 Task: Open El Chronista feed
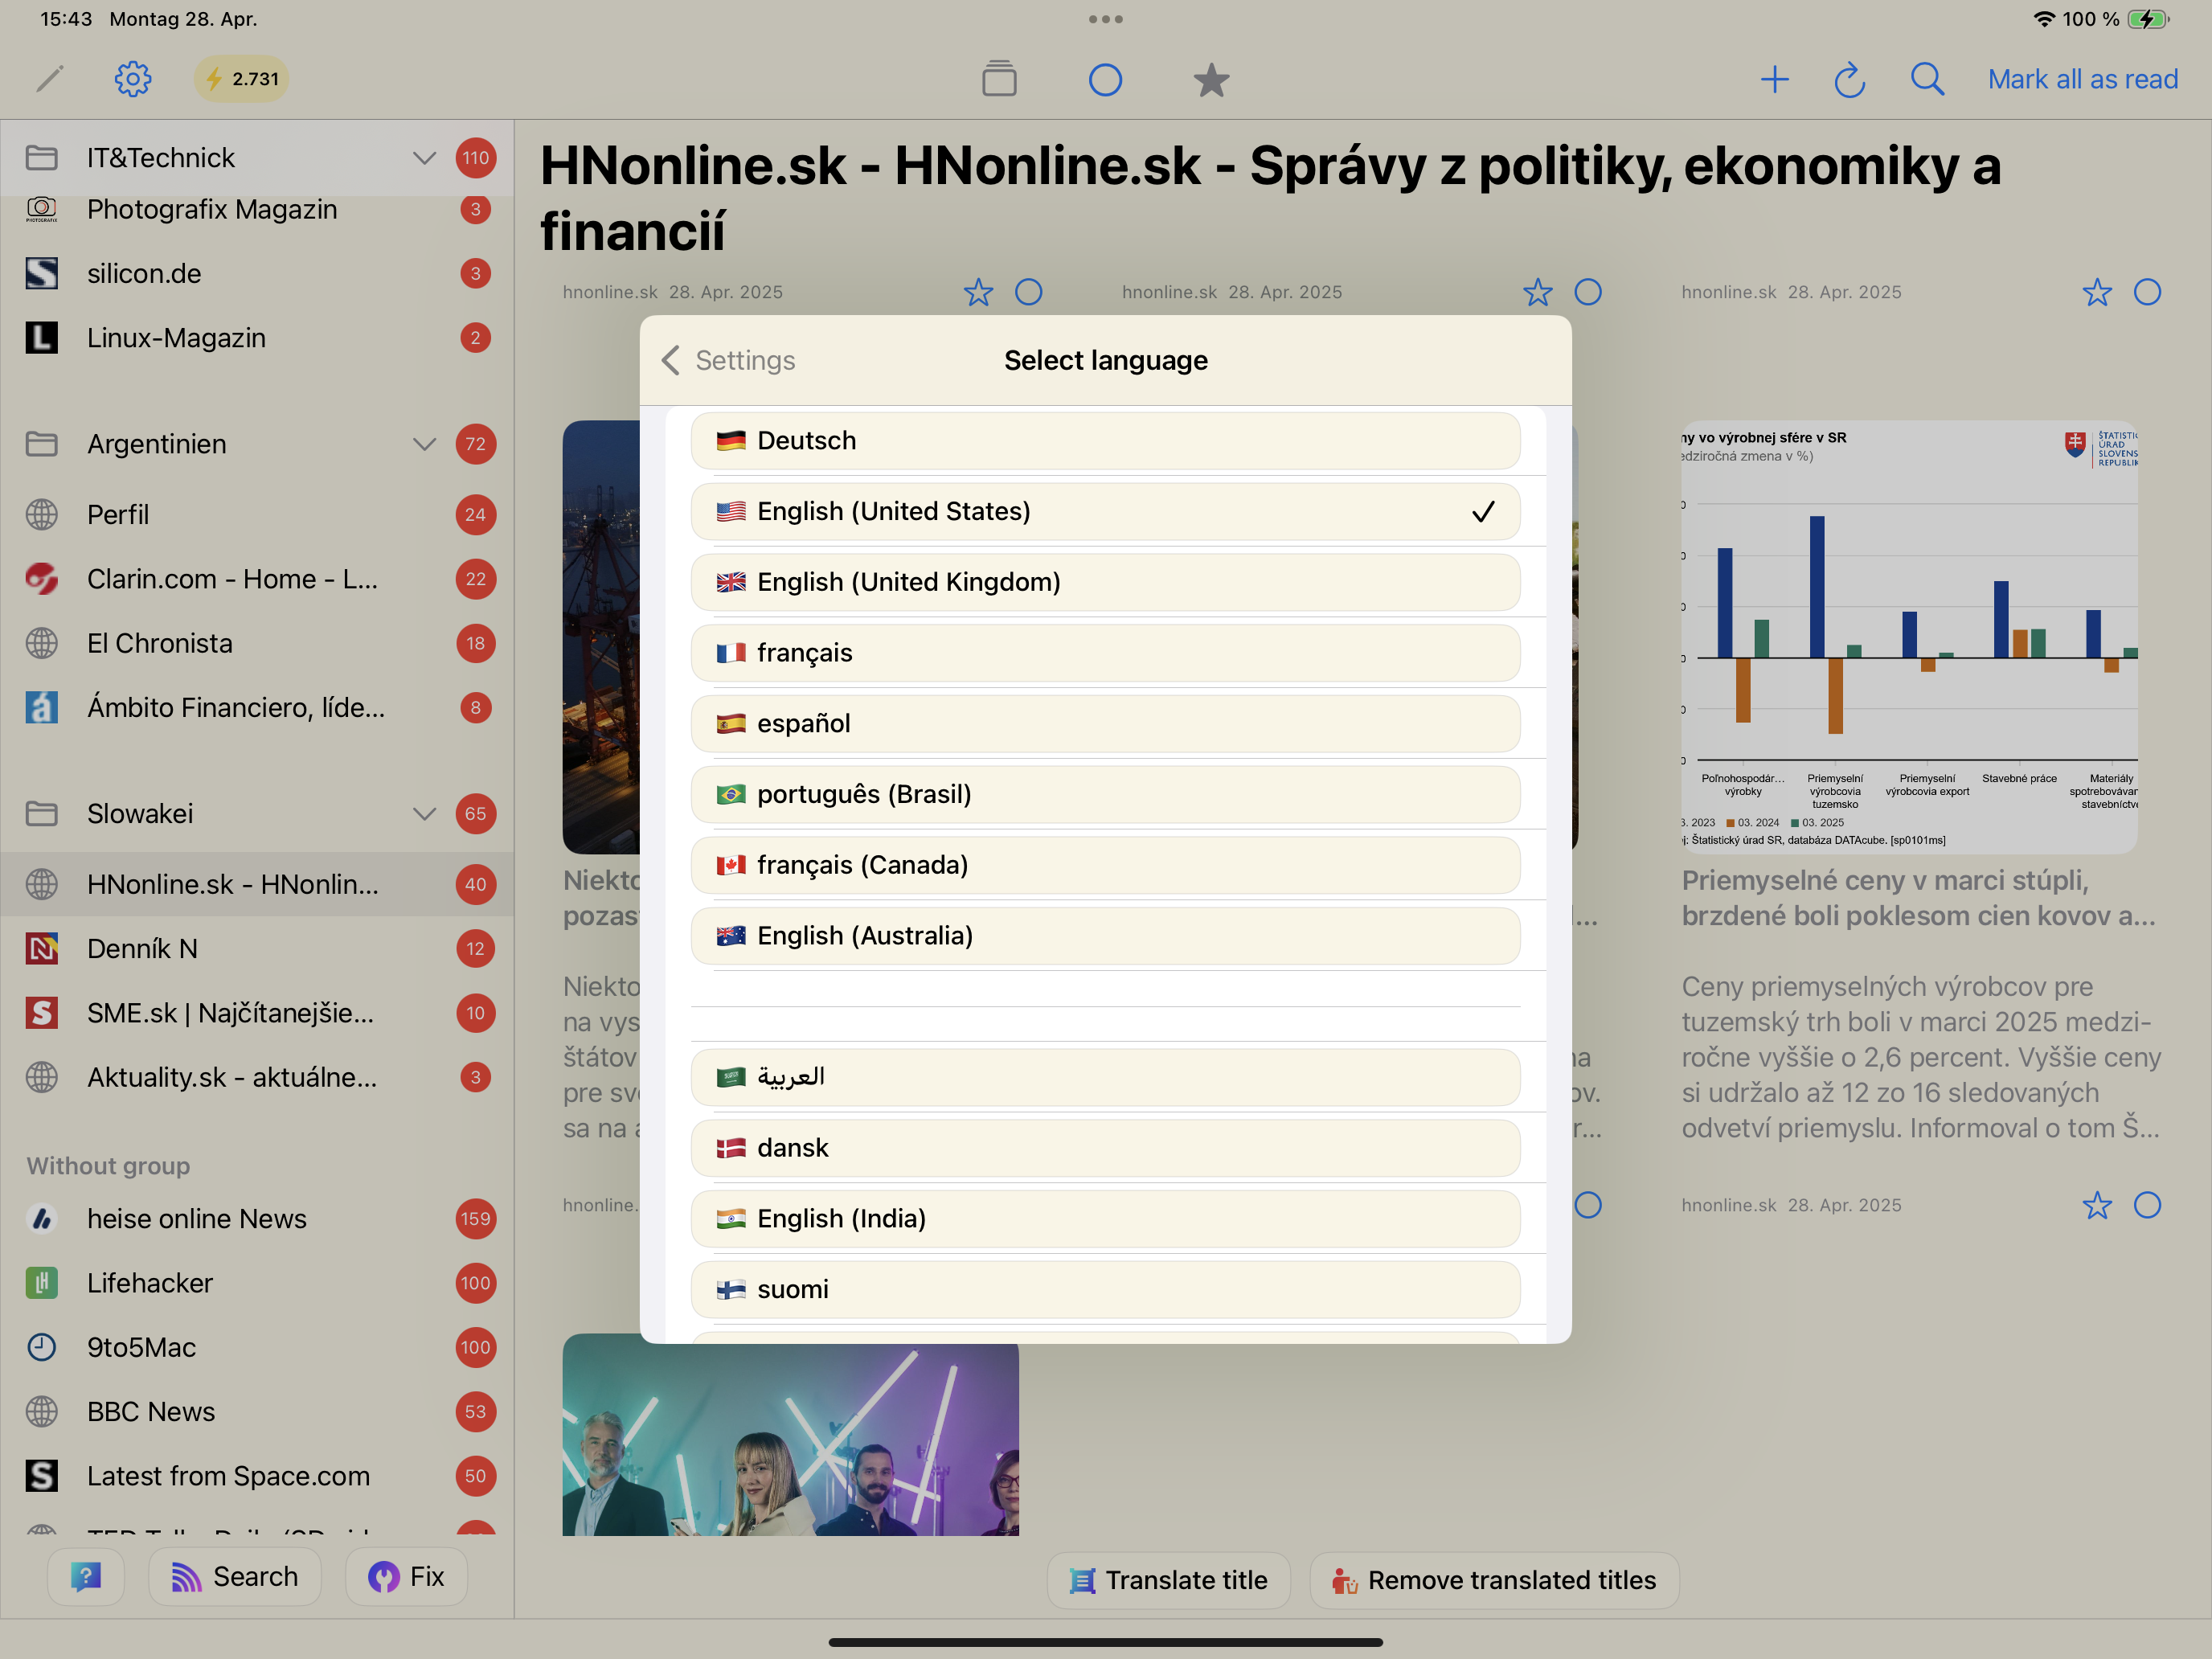(257, 643)
